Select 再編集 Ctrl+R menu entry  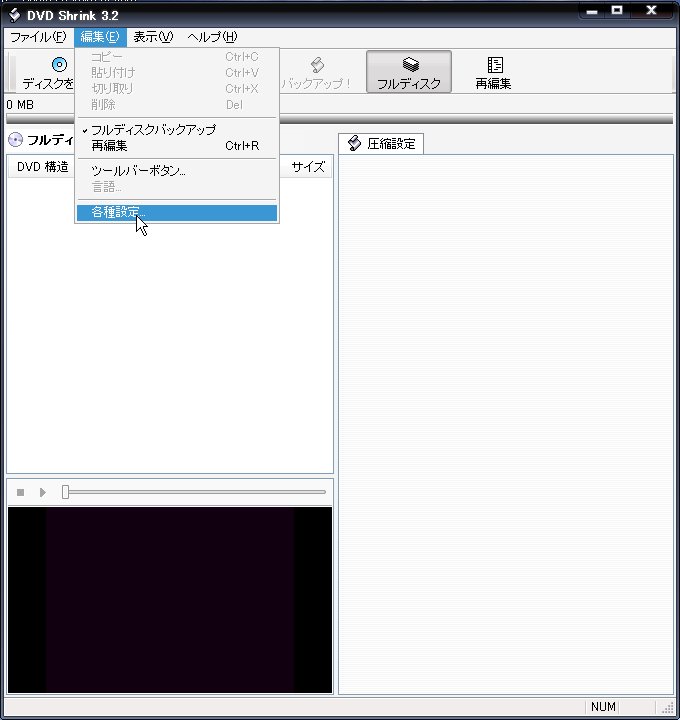click(x=177, y=146)
